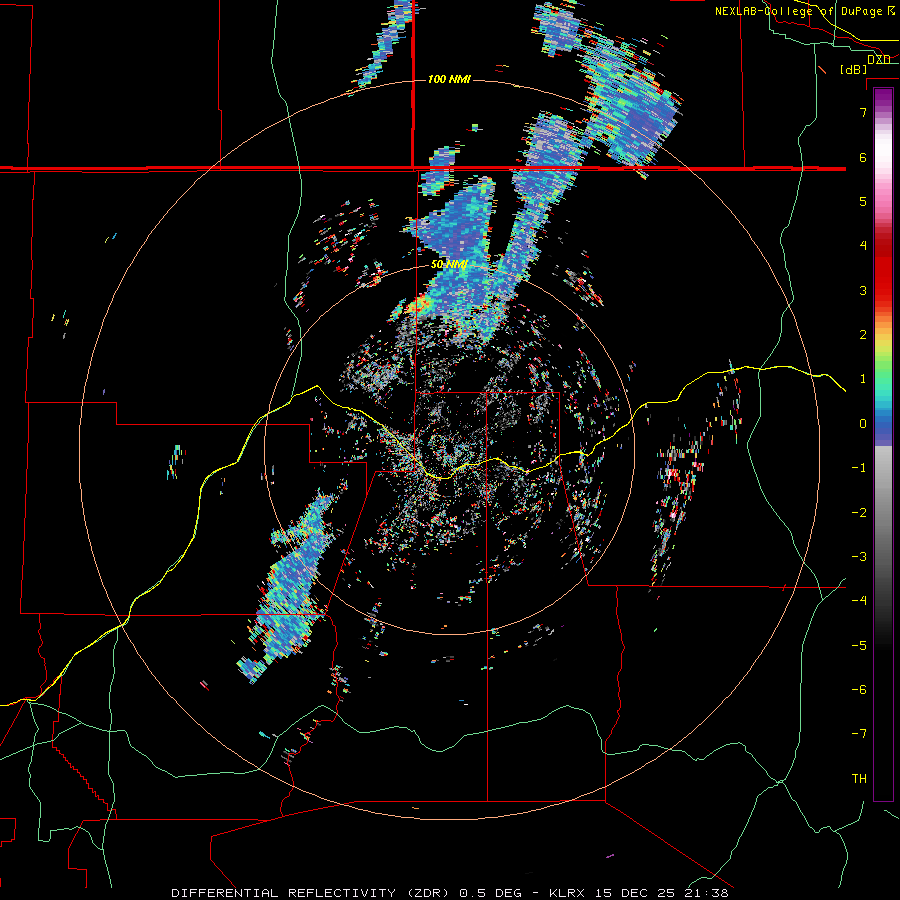Click the gray band of the color scale
Viewport: 900px width, 900px height.
pos(883,517)
